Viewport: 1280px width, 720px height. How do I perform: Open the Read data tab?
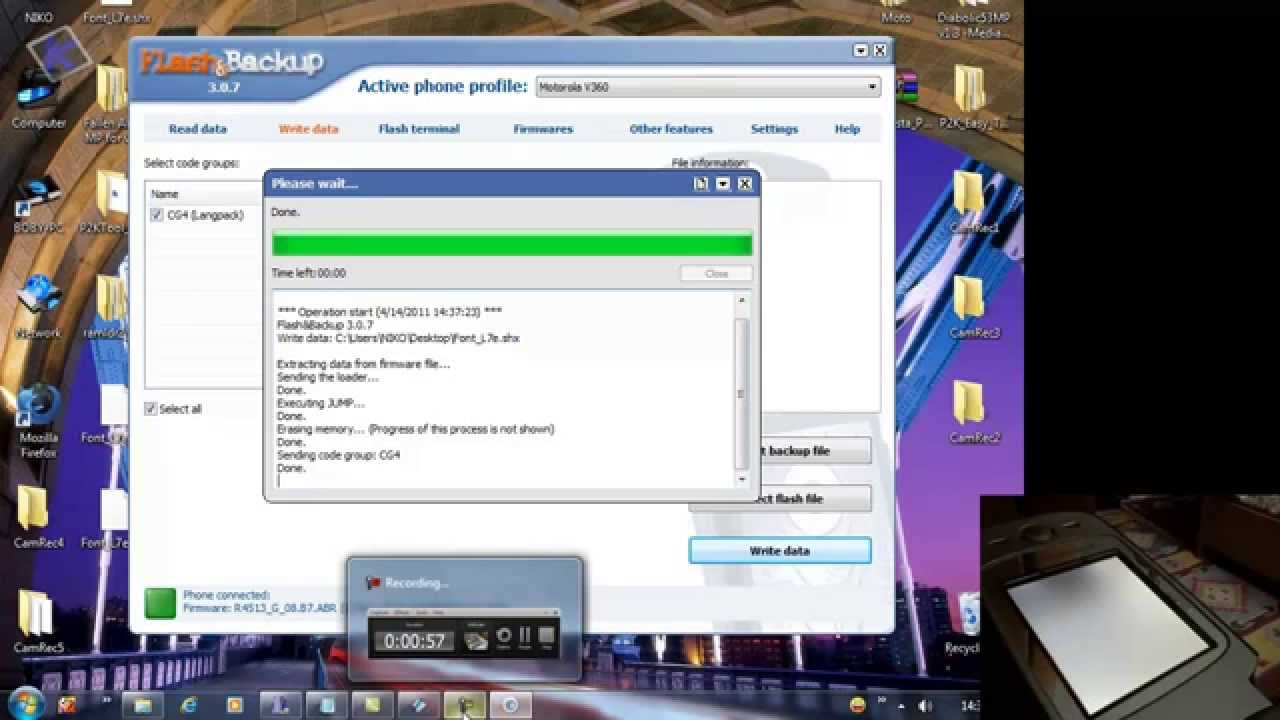198,129
